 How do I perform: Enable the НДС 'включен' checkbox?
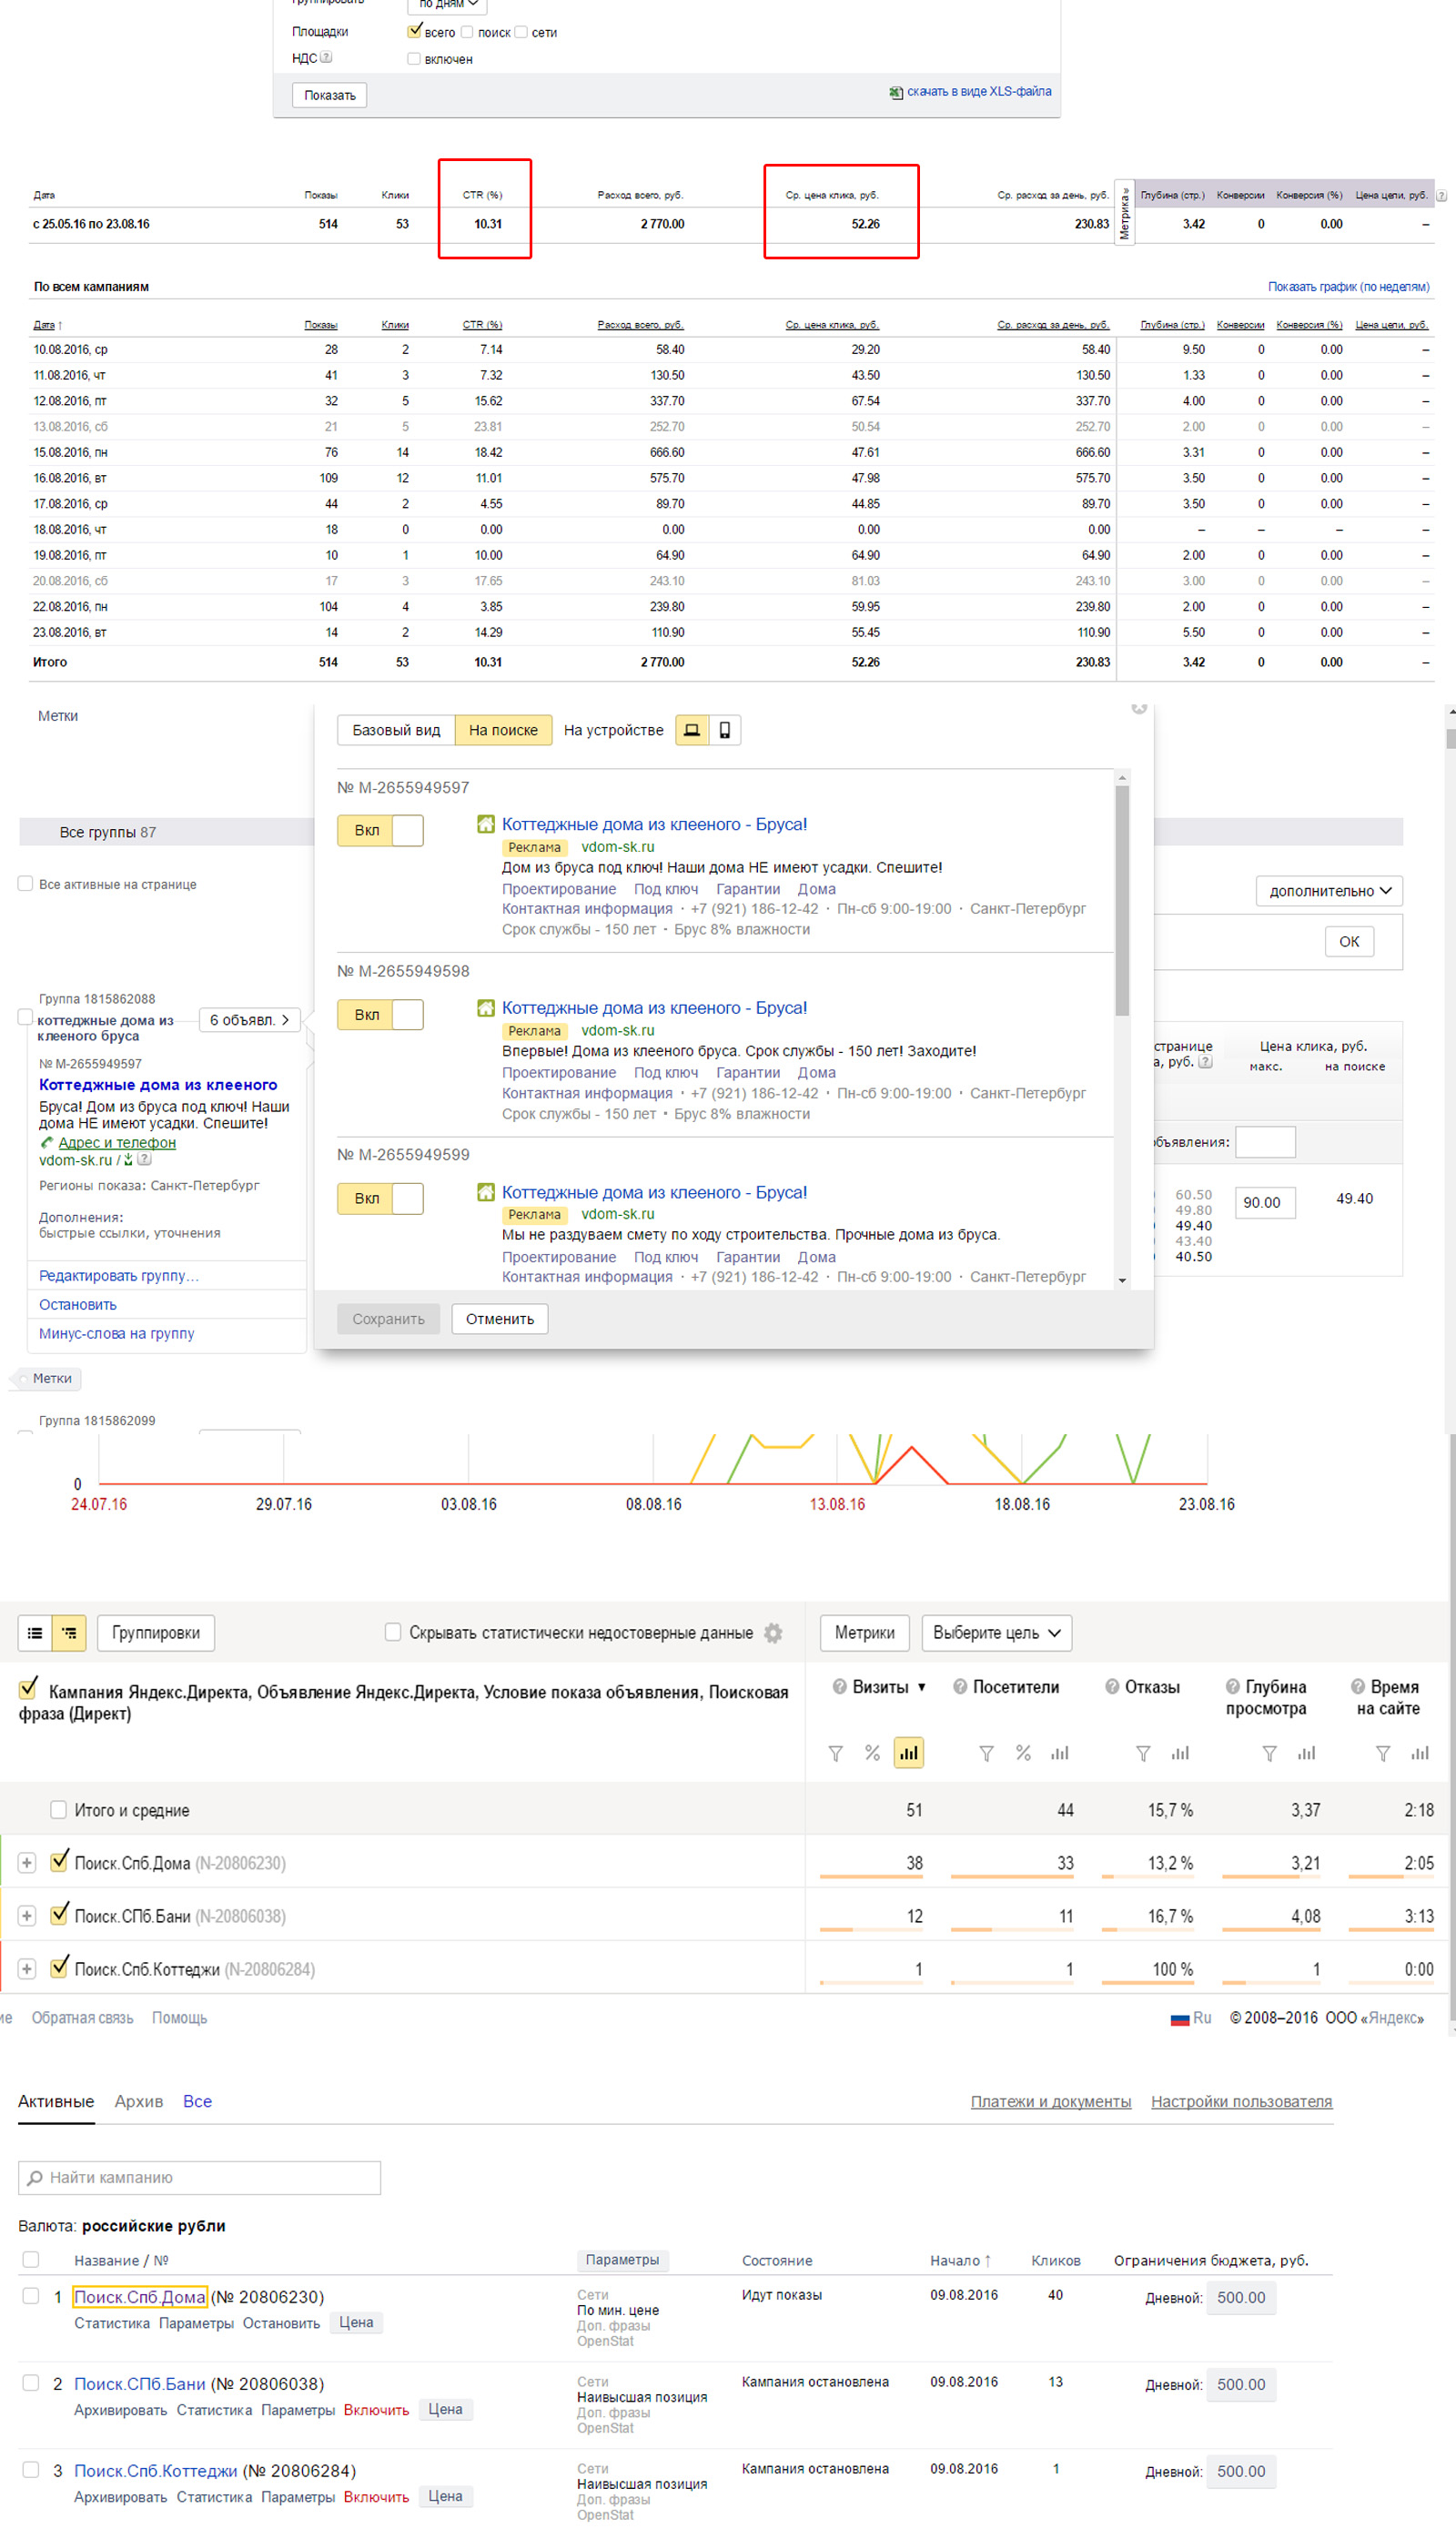click(x=414, y=59)
